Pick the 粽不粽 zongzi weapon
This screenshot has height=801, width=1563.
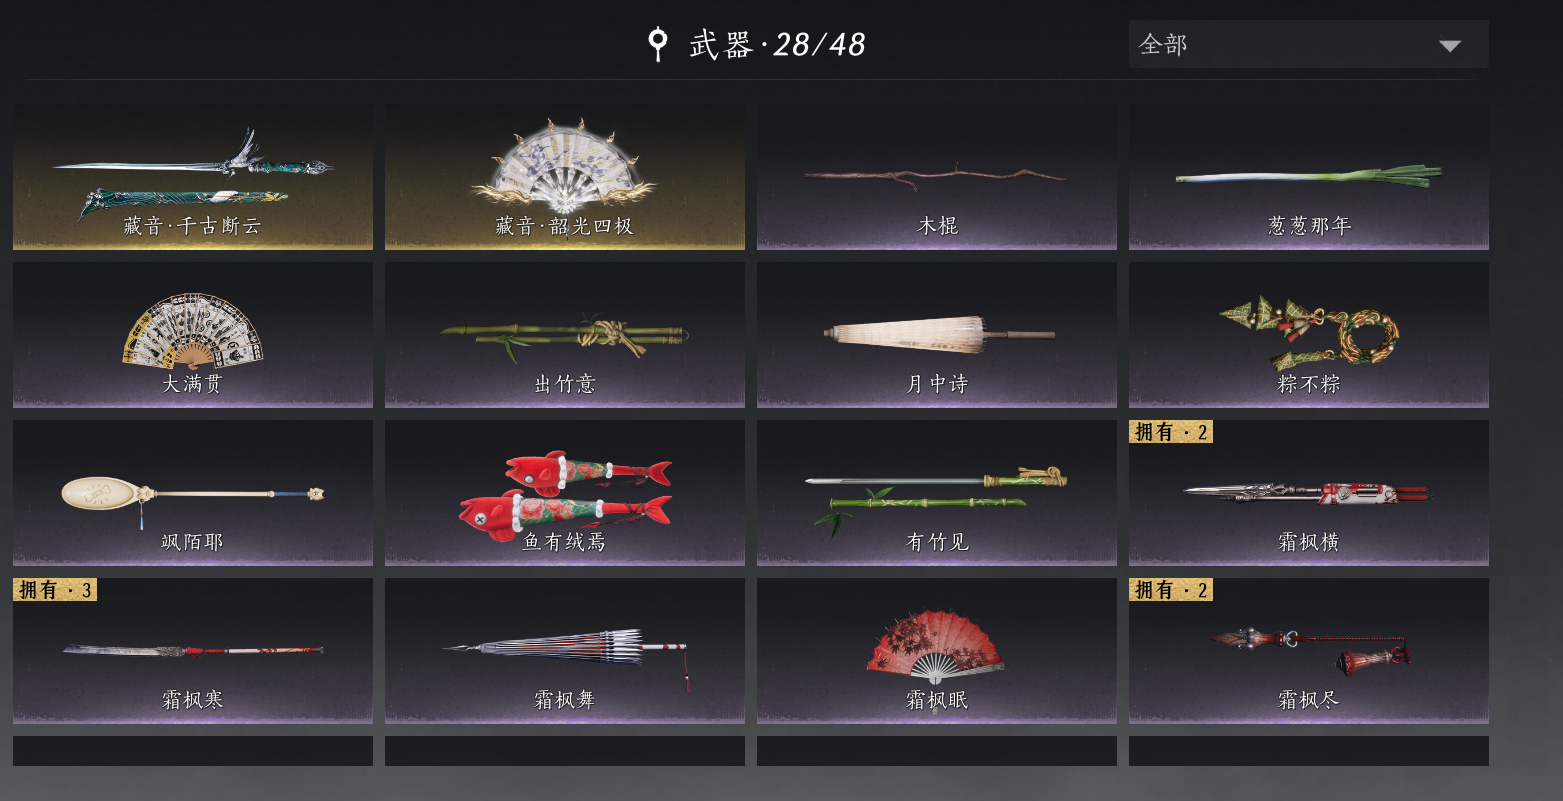[x=1309, y=335]
